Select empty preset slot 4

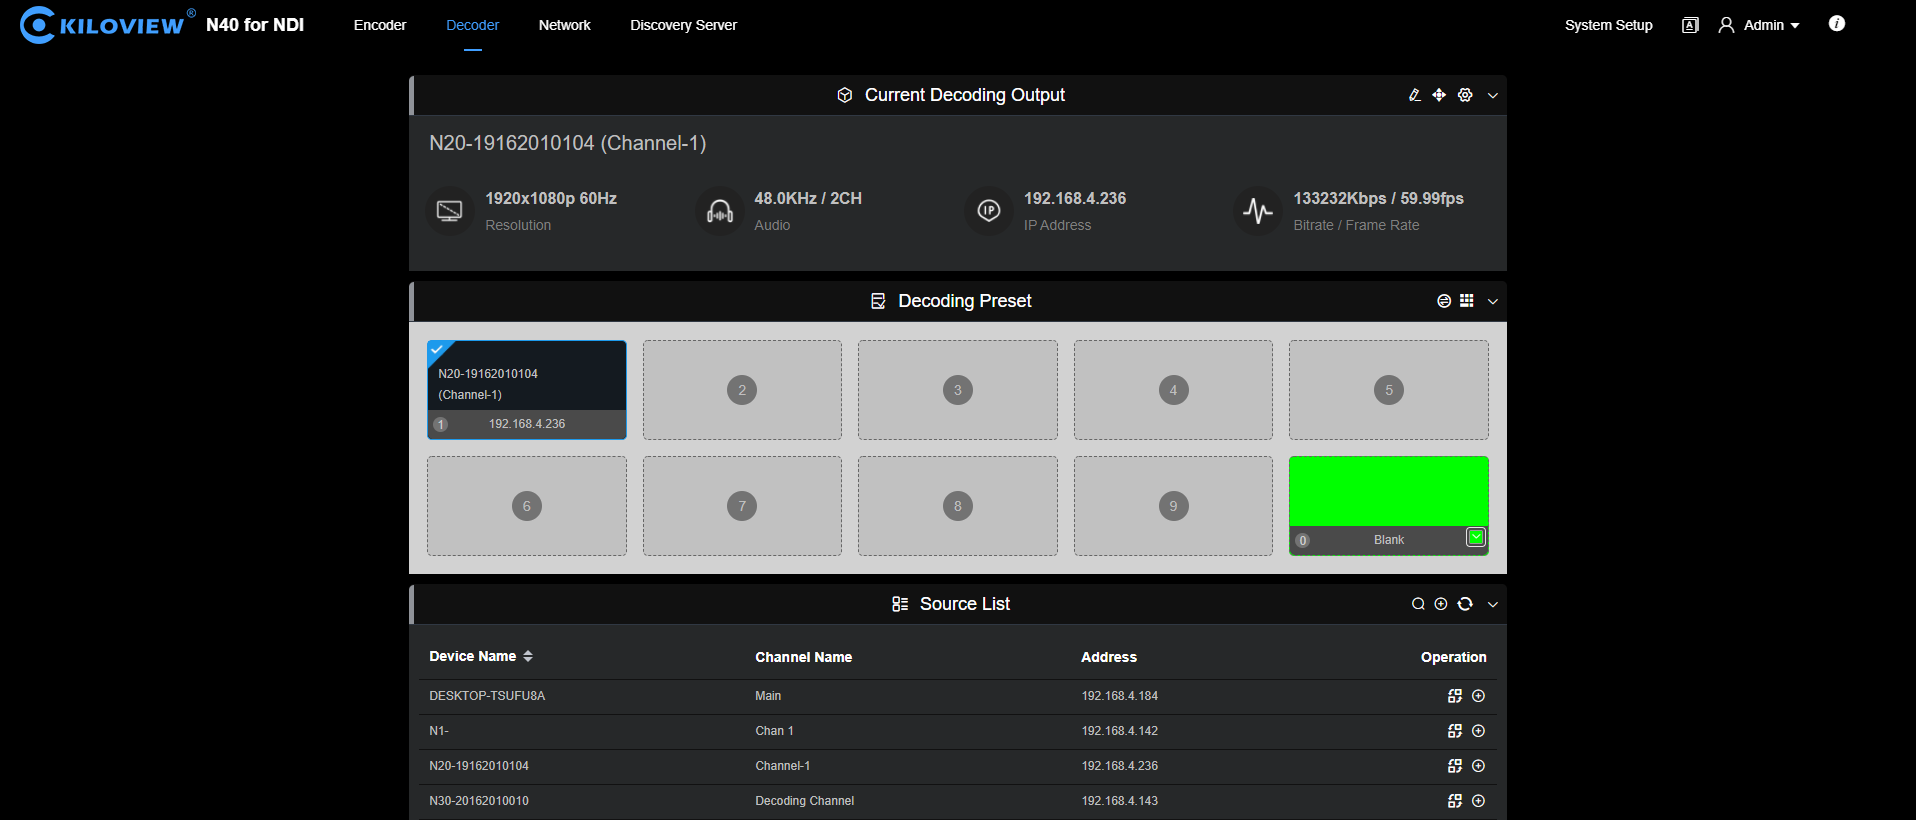(x=1173, y=390)
